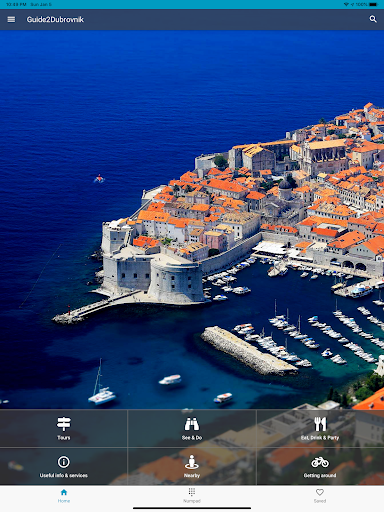Open Eat, Drink & Party fork-knife tile
Viewport: 384px width, 512px height.
point(320,428)
